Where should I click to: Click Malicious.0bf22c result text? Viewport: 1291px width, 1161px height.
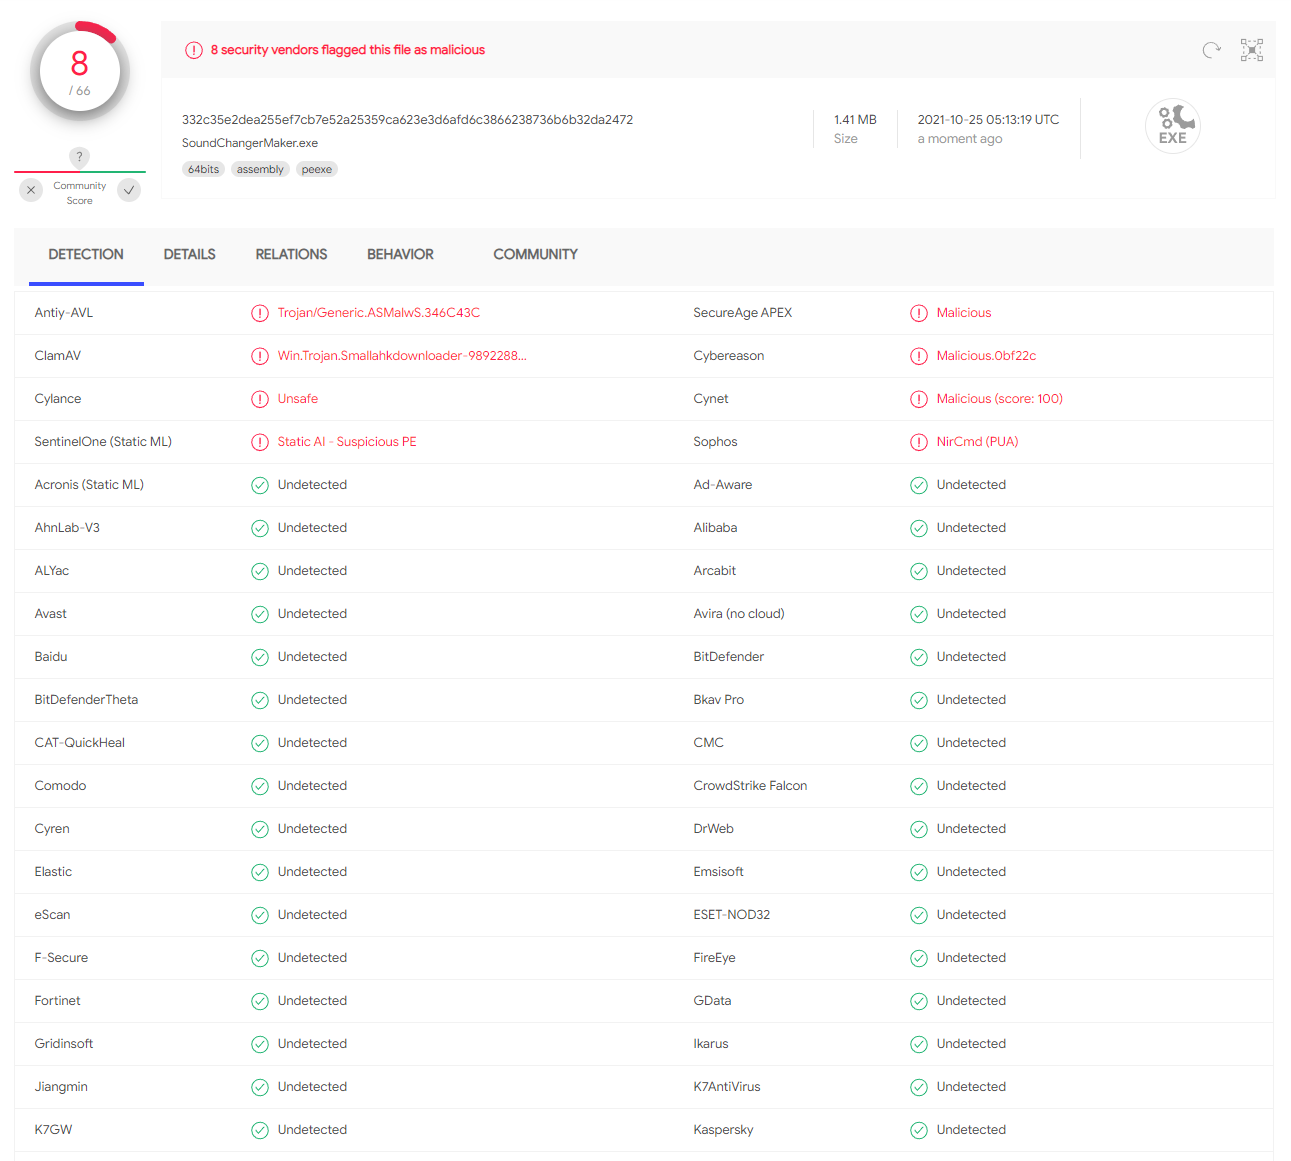coord(986,356)
